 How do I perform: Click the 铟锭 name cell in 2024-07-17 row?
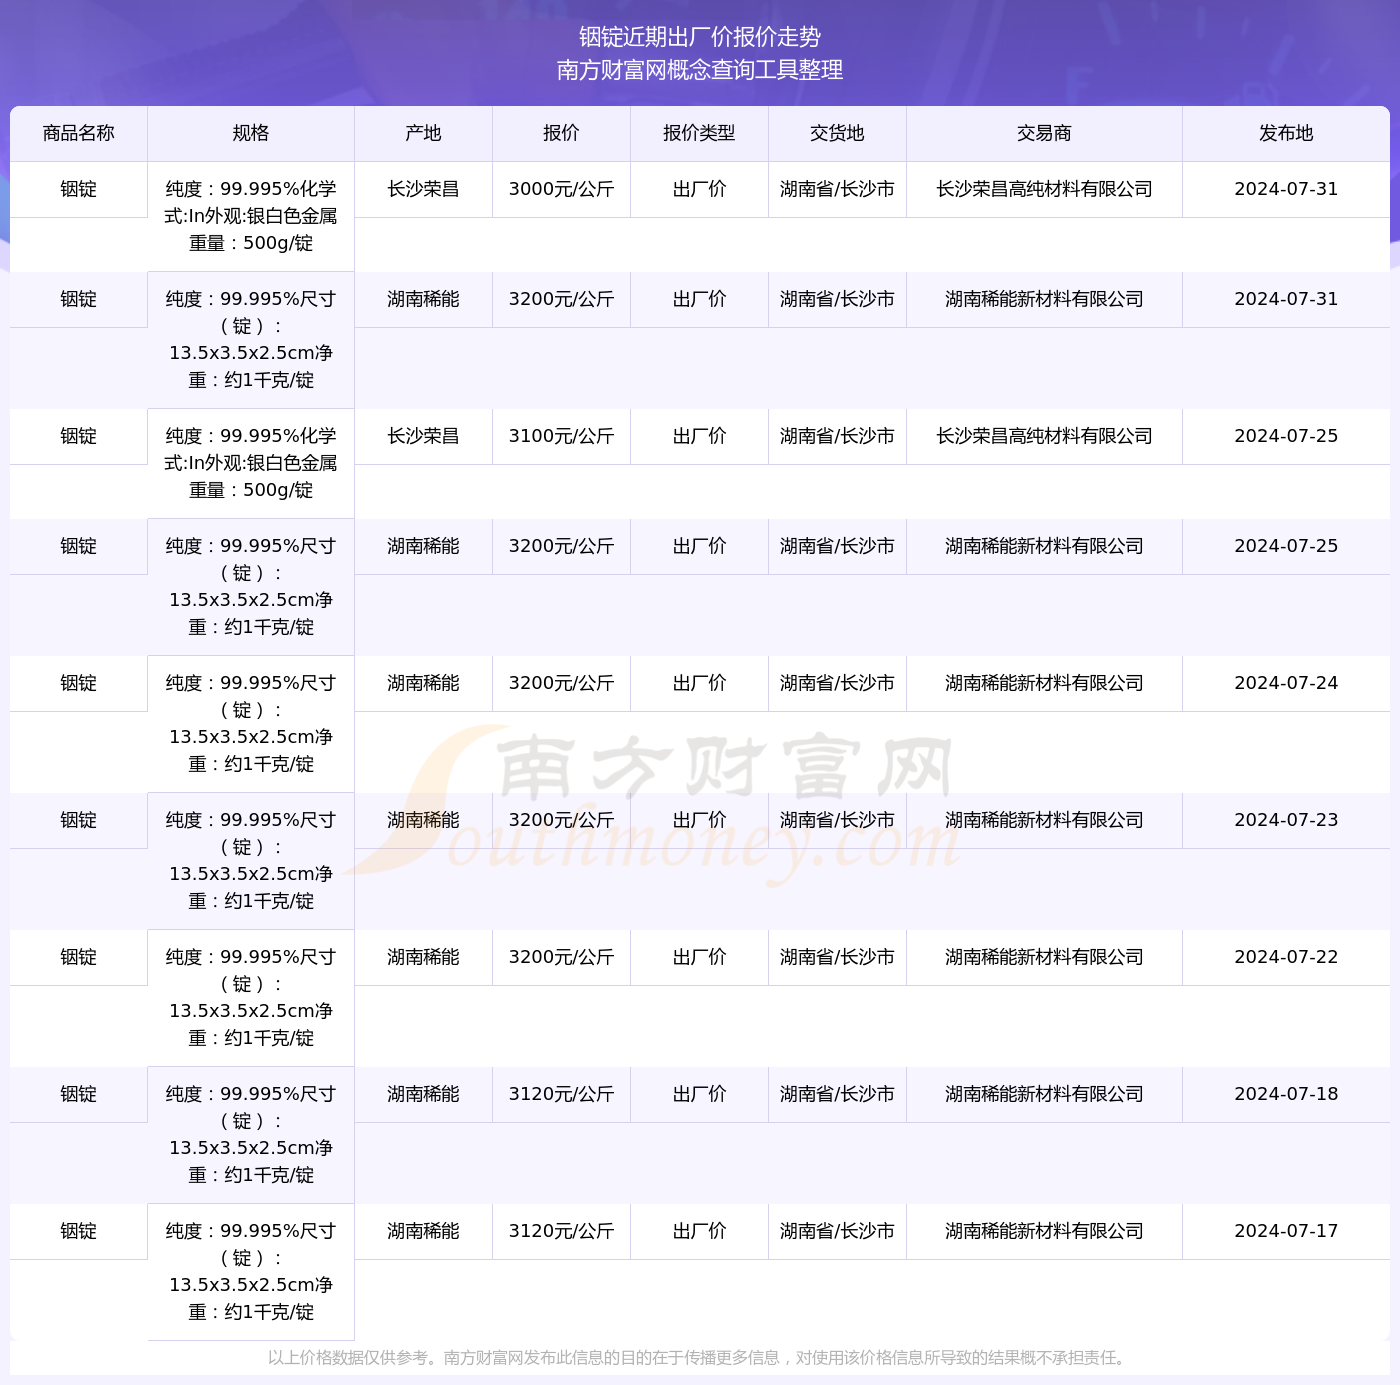coord(79,1231)
